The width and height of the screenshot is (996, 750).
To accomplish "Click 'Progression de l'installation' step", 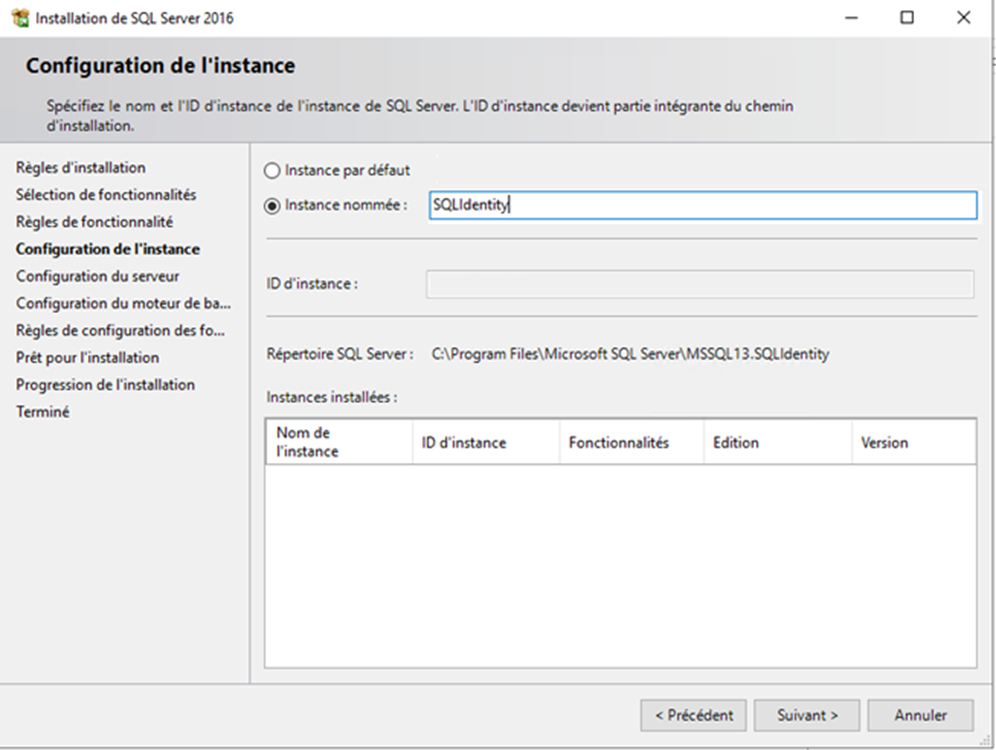I will point(105,384).
